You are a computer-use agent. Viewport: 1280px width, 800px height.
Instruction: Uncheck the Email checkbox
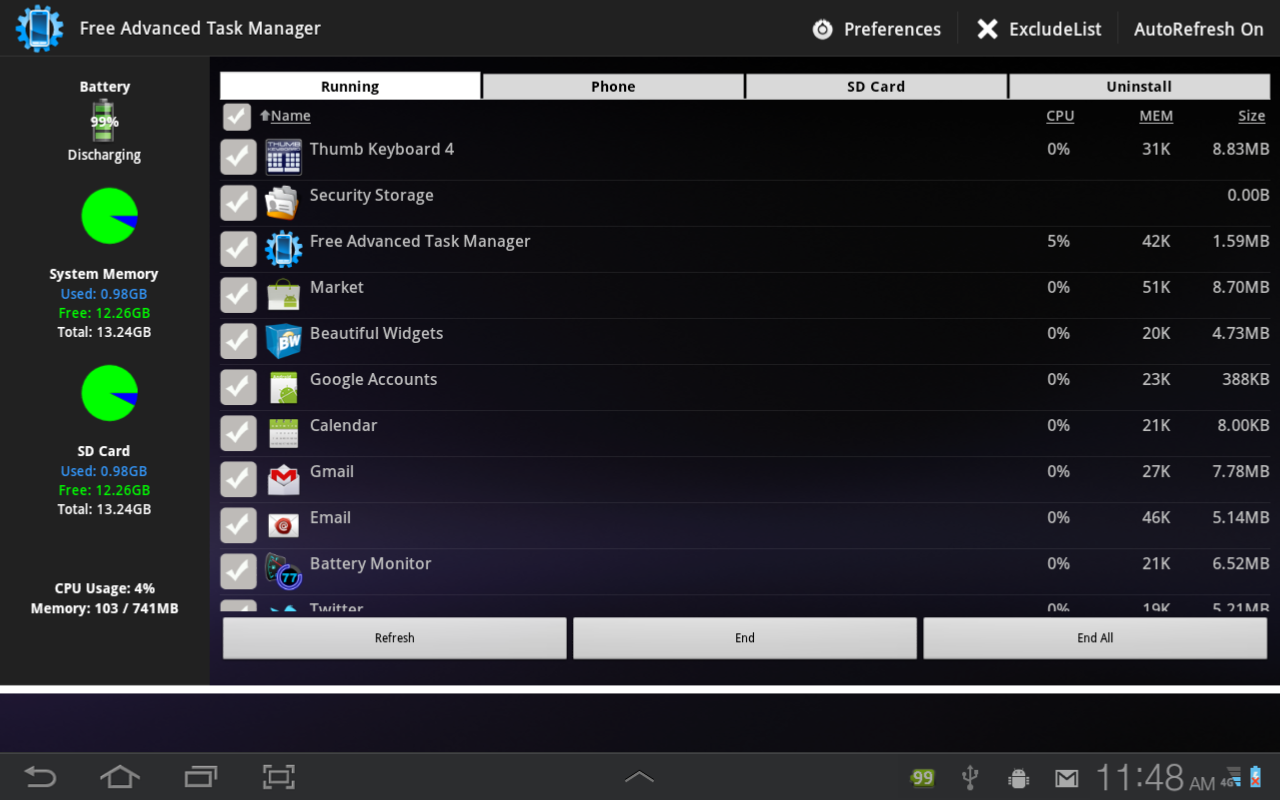click(x=238, y=525)
